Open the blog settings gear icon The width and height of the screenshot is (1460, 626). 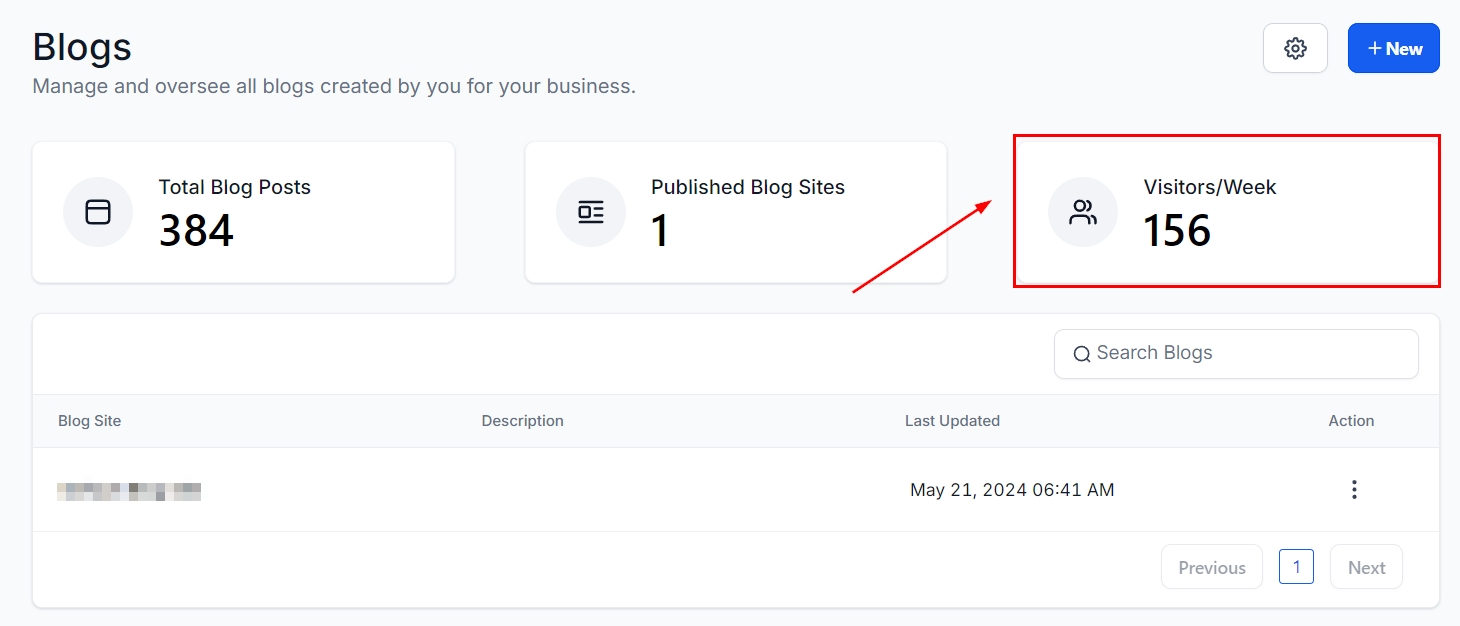pos(1295,48)
